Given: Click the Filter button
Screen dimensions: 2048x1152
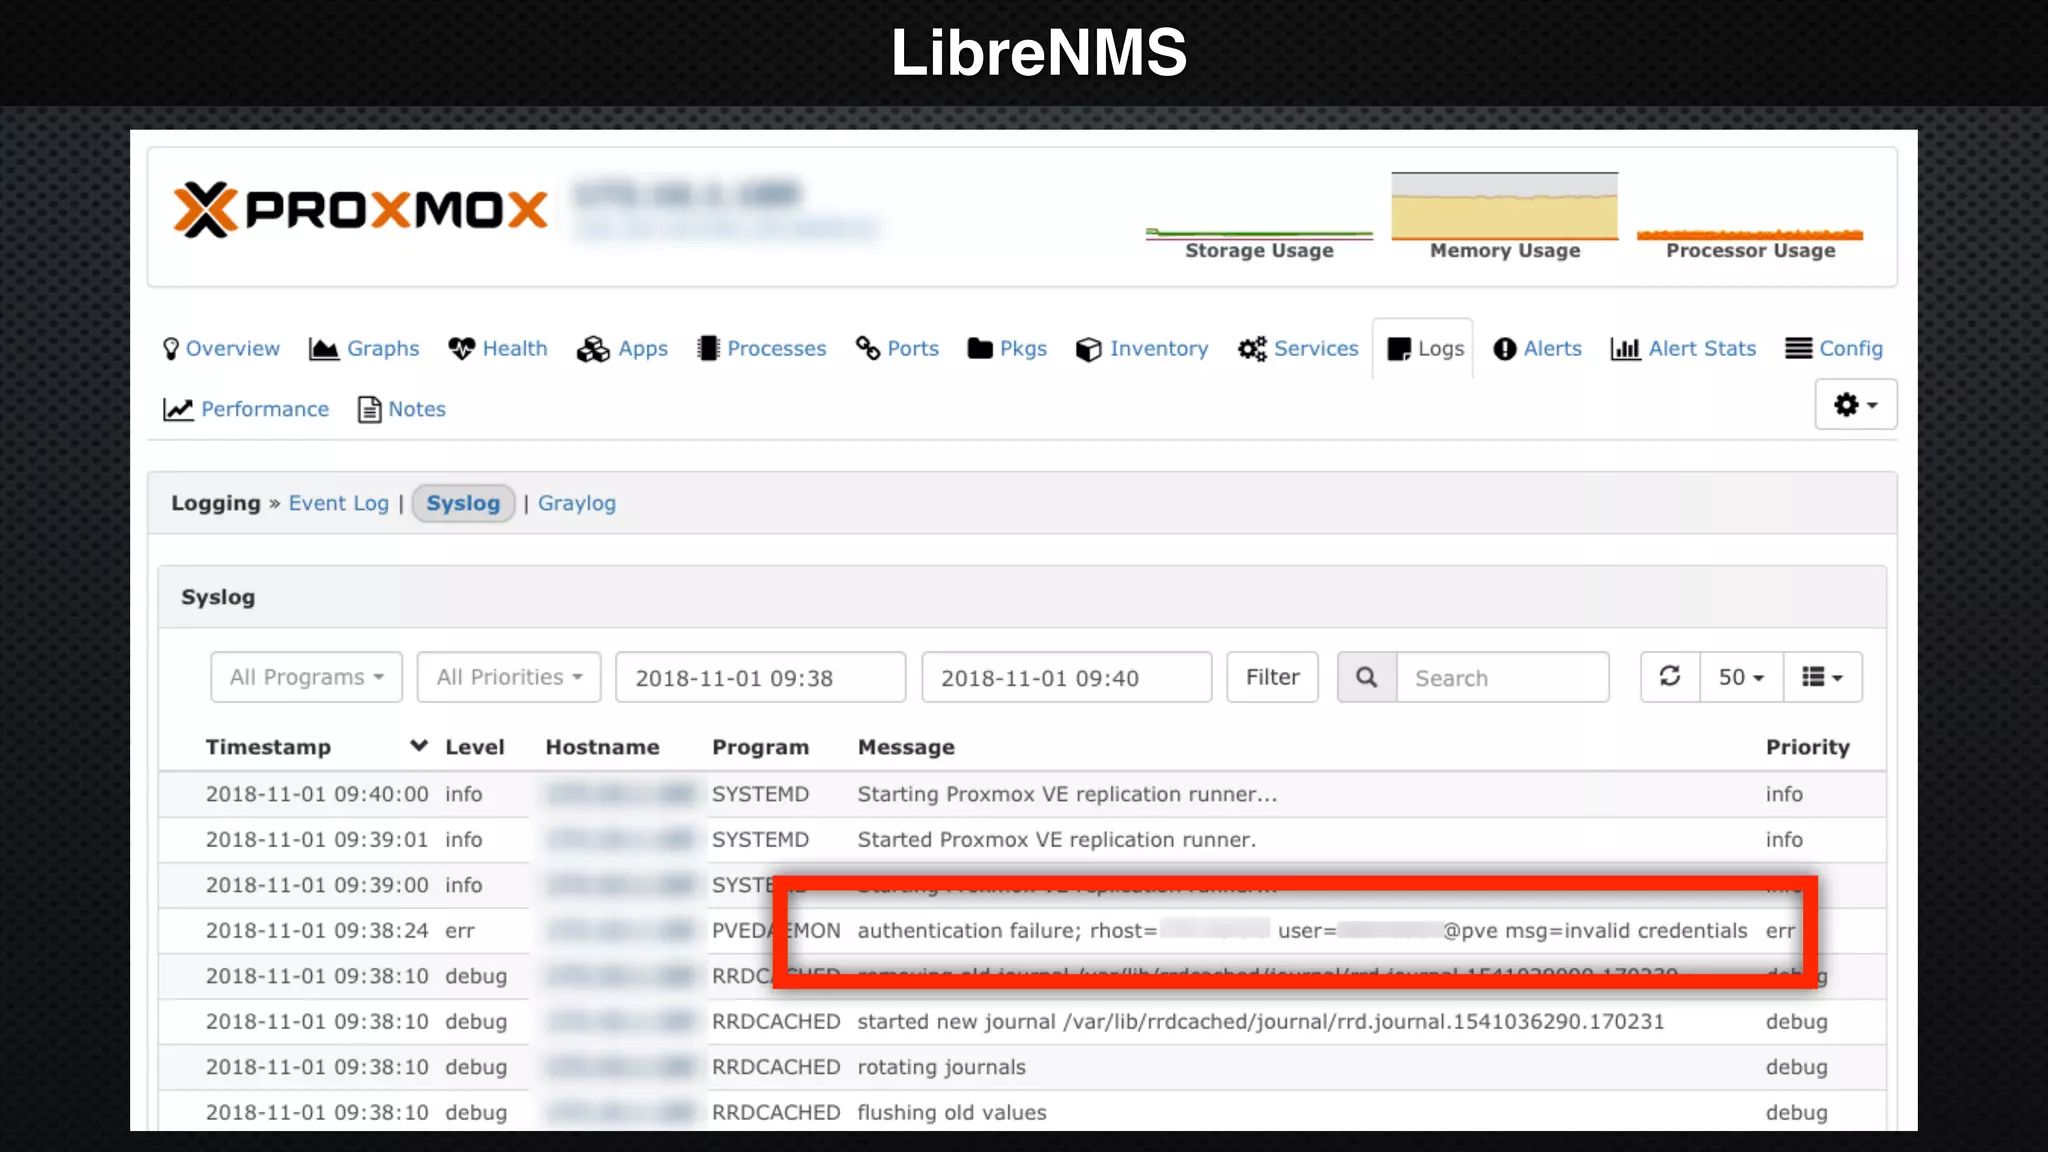Looking at the screenshot, I should tap(1272, 677).
